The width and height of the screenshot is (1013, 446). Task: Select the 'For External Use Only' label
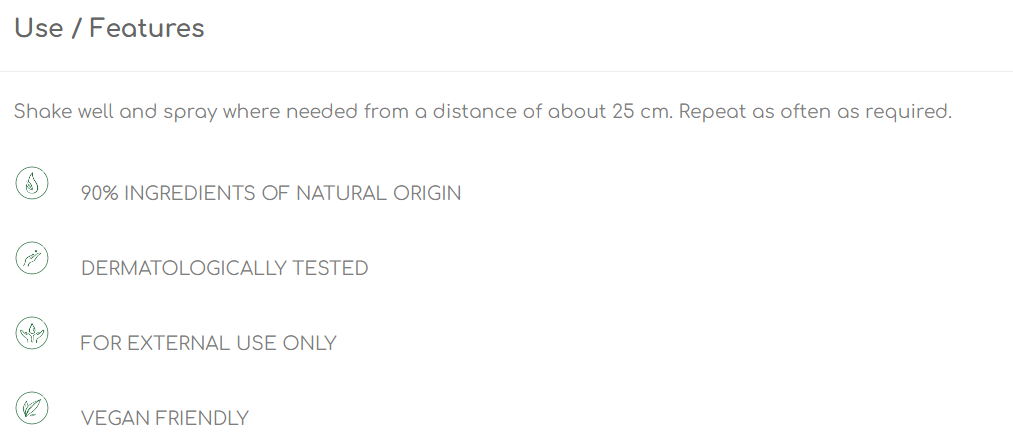click(x=208, y=343)
